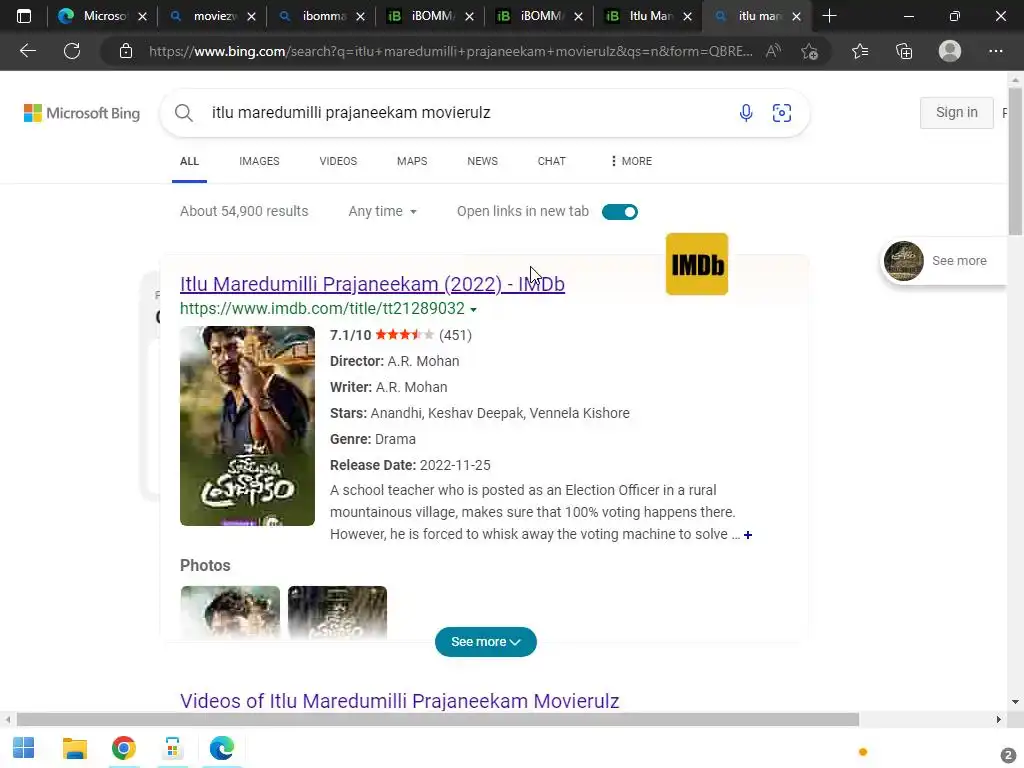Close the 'moviezw' tab
The width and height of the screenshot is (1024, 768).
point(251,16)
